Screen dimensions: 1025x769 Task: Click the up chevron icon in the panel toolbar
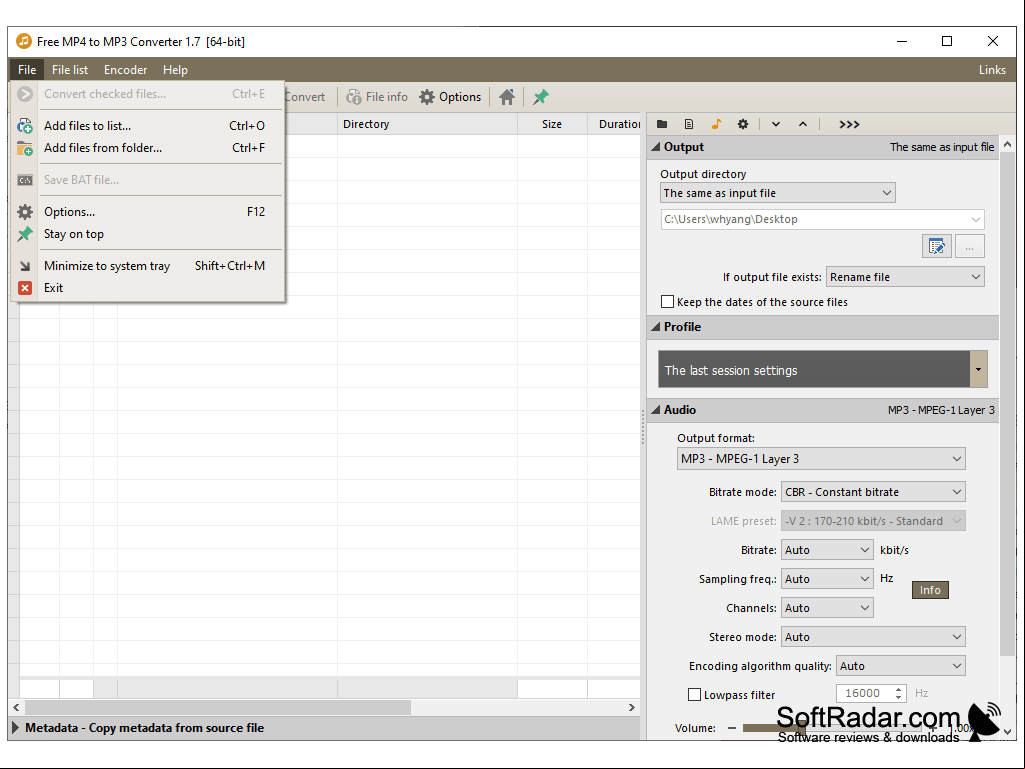pos(803,124)
